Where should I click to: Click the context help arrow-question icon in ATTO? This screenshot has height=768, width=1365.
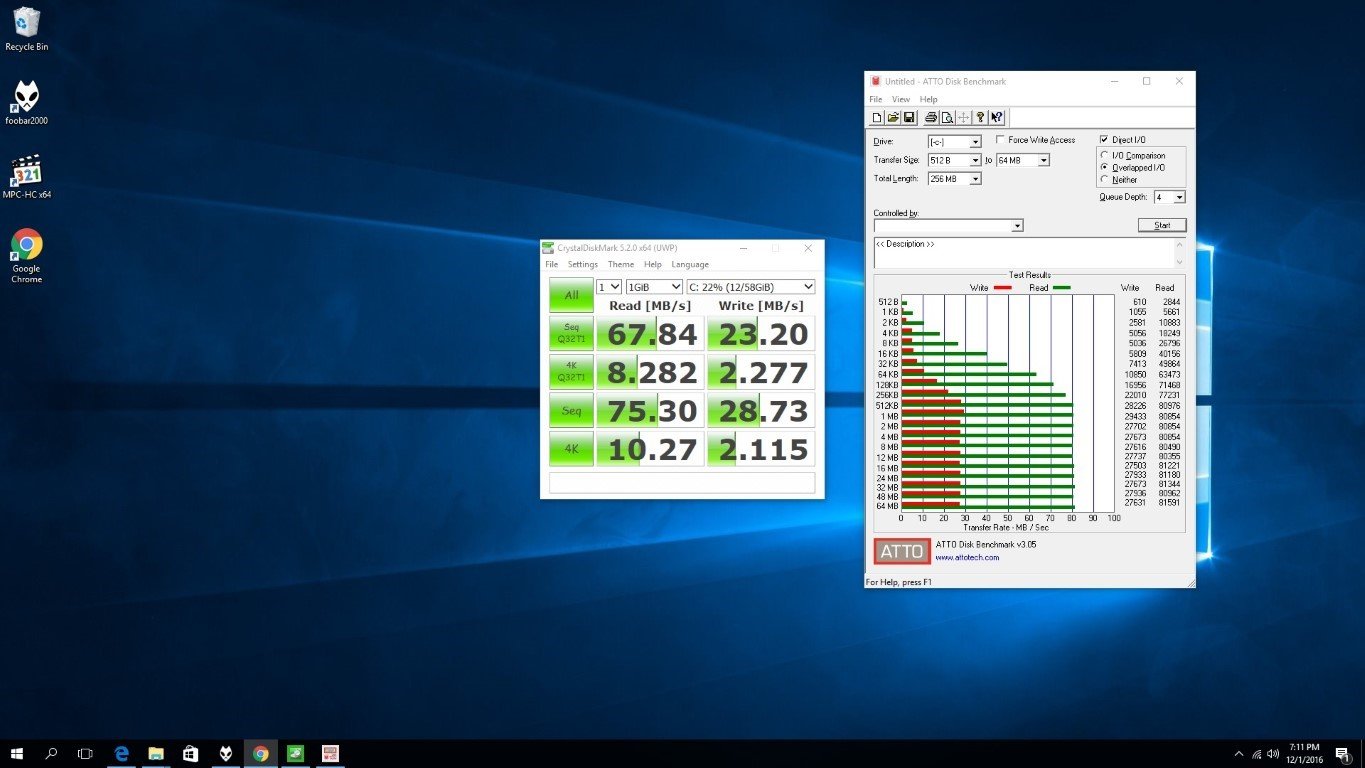pyautogui.click(x=997, y=117)
